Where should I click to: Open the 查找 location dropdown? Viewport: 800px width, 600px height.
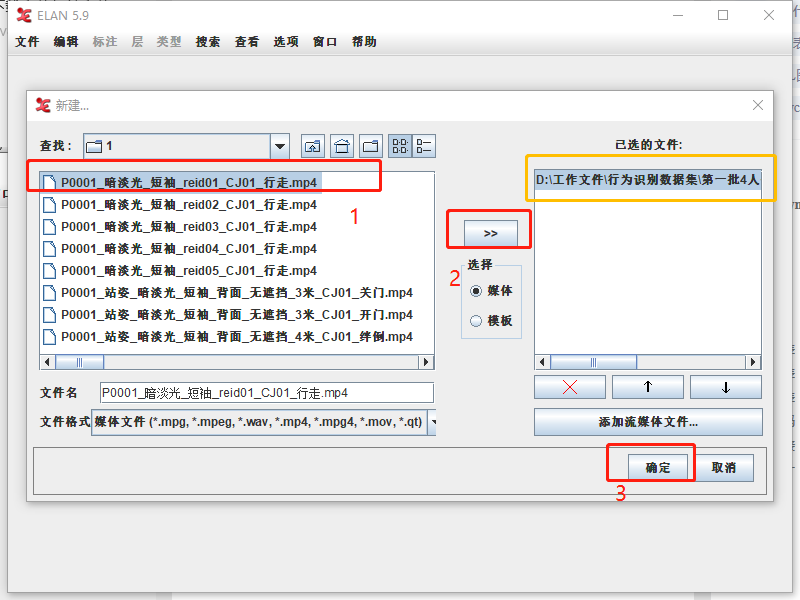(278, 145)
